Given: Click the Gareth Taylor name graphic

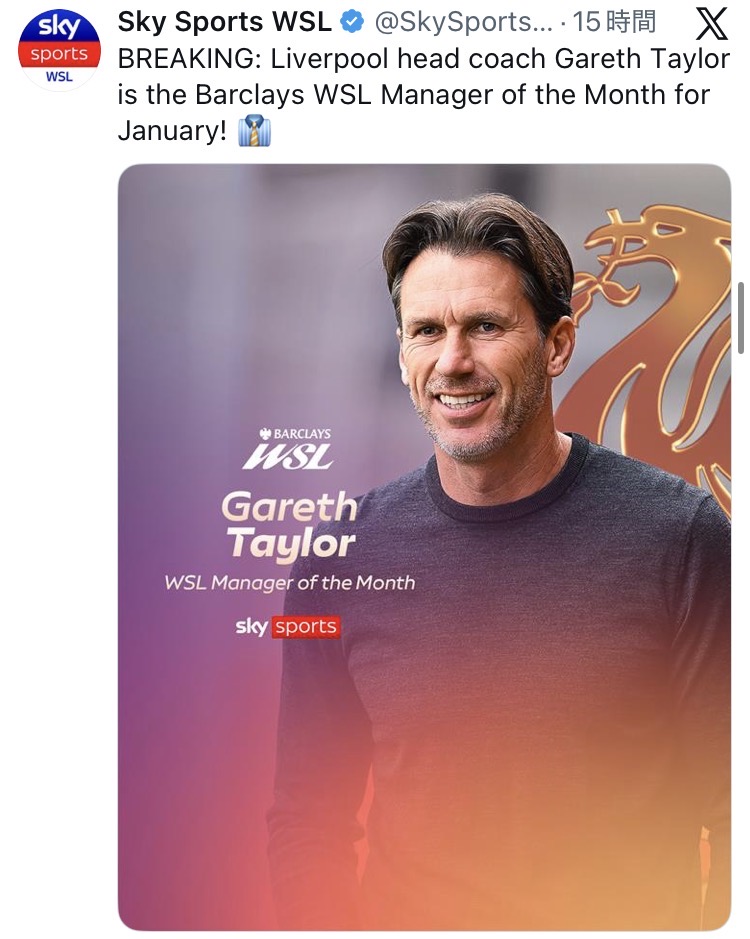Looking at the screenshot, I should [x=289, y=526].
